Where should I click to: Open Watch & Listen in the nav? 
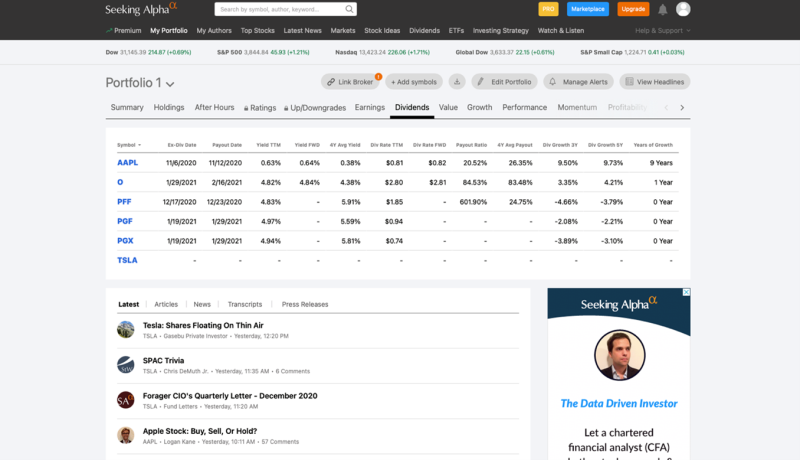click(561, 31)
